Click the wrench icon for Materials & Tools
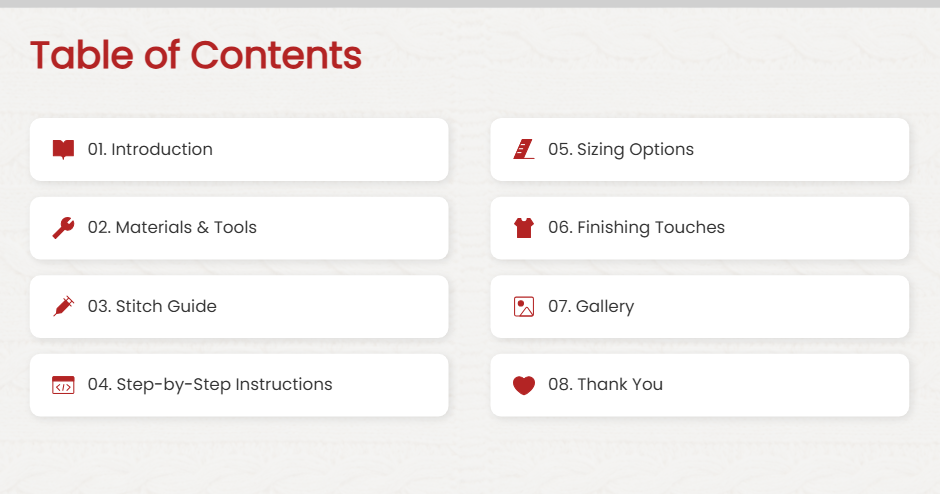Viewport: 940px width, 494px height. coord(63,228)
